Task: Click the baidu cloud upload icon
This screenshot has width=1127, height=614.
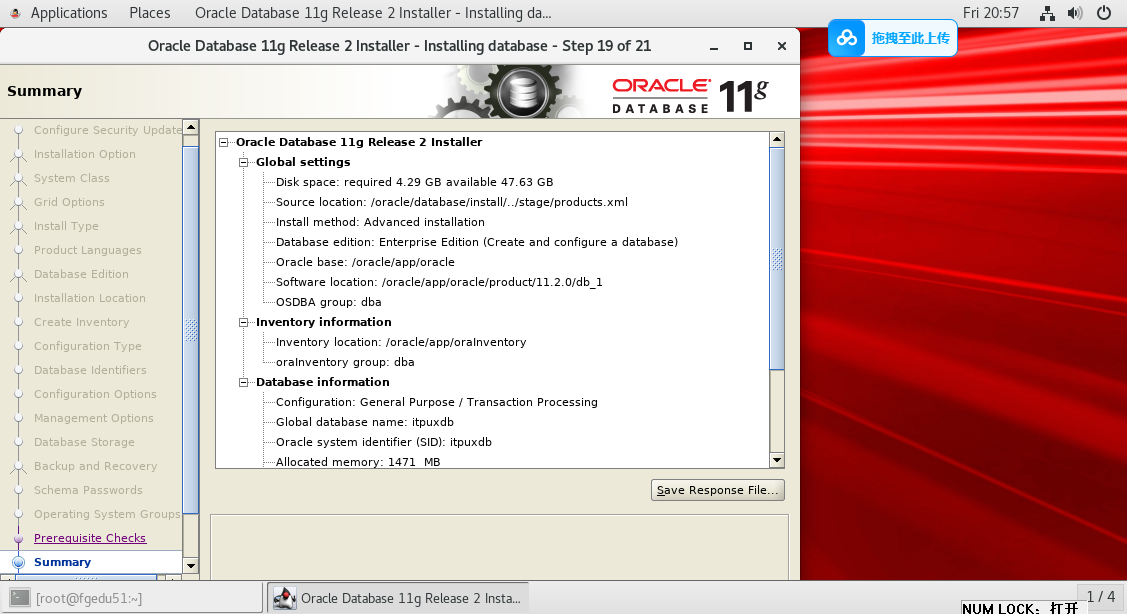Action: [x=847, y=38]
